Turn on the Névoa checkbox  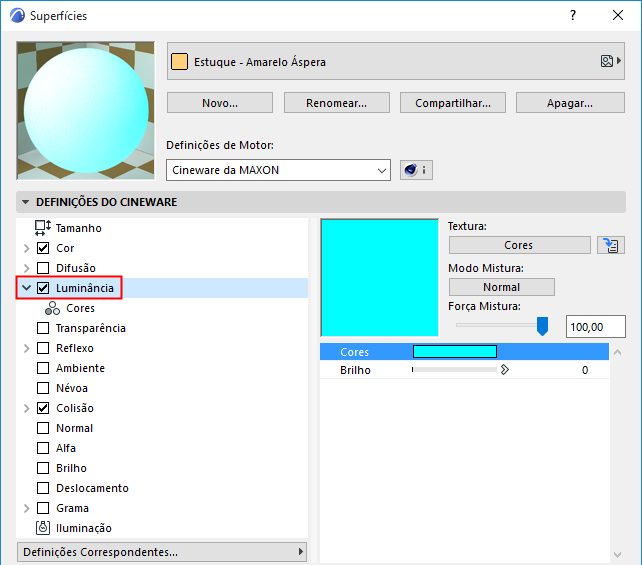(x=43, y=388)
